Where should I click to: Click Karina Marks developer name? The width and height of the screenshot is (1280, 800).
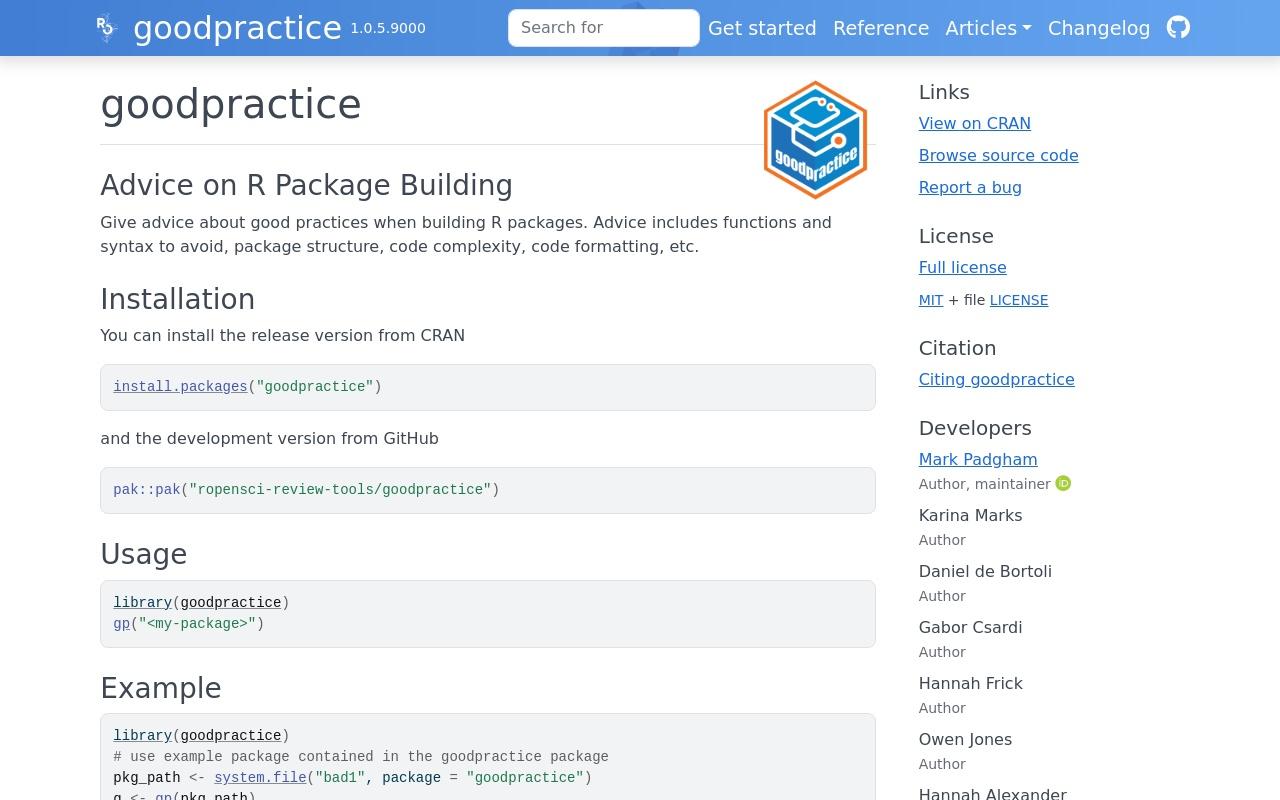(x=970, y=515)
